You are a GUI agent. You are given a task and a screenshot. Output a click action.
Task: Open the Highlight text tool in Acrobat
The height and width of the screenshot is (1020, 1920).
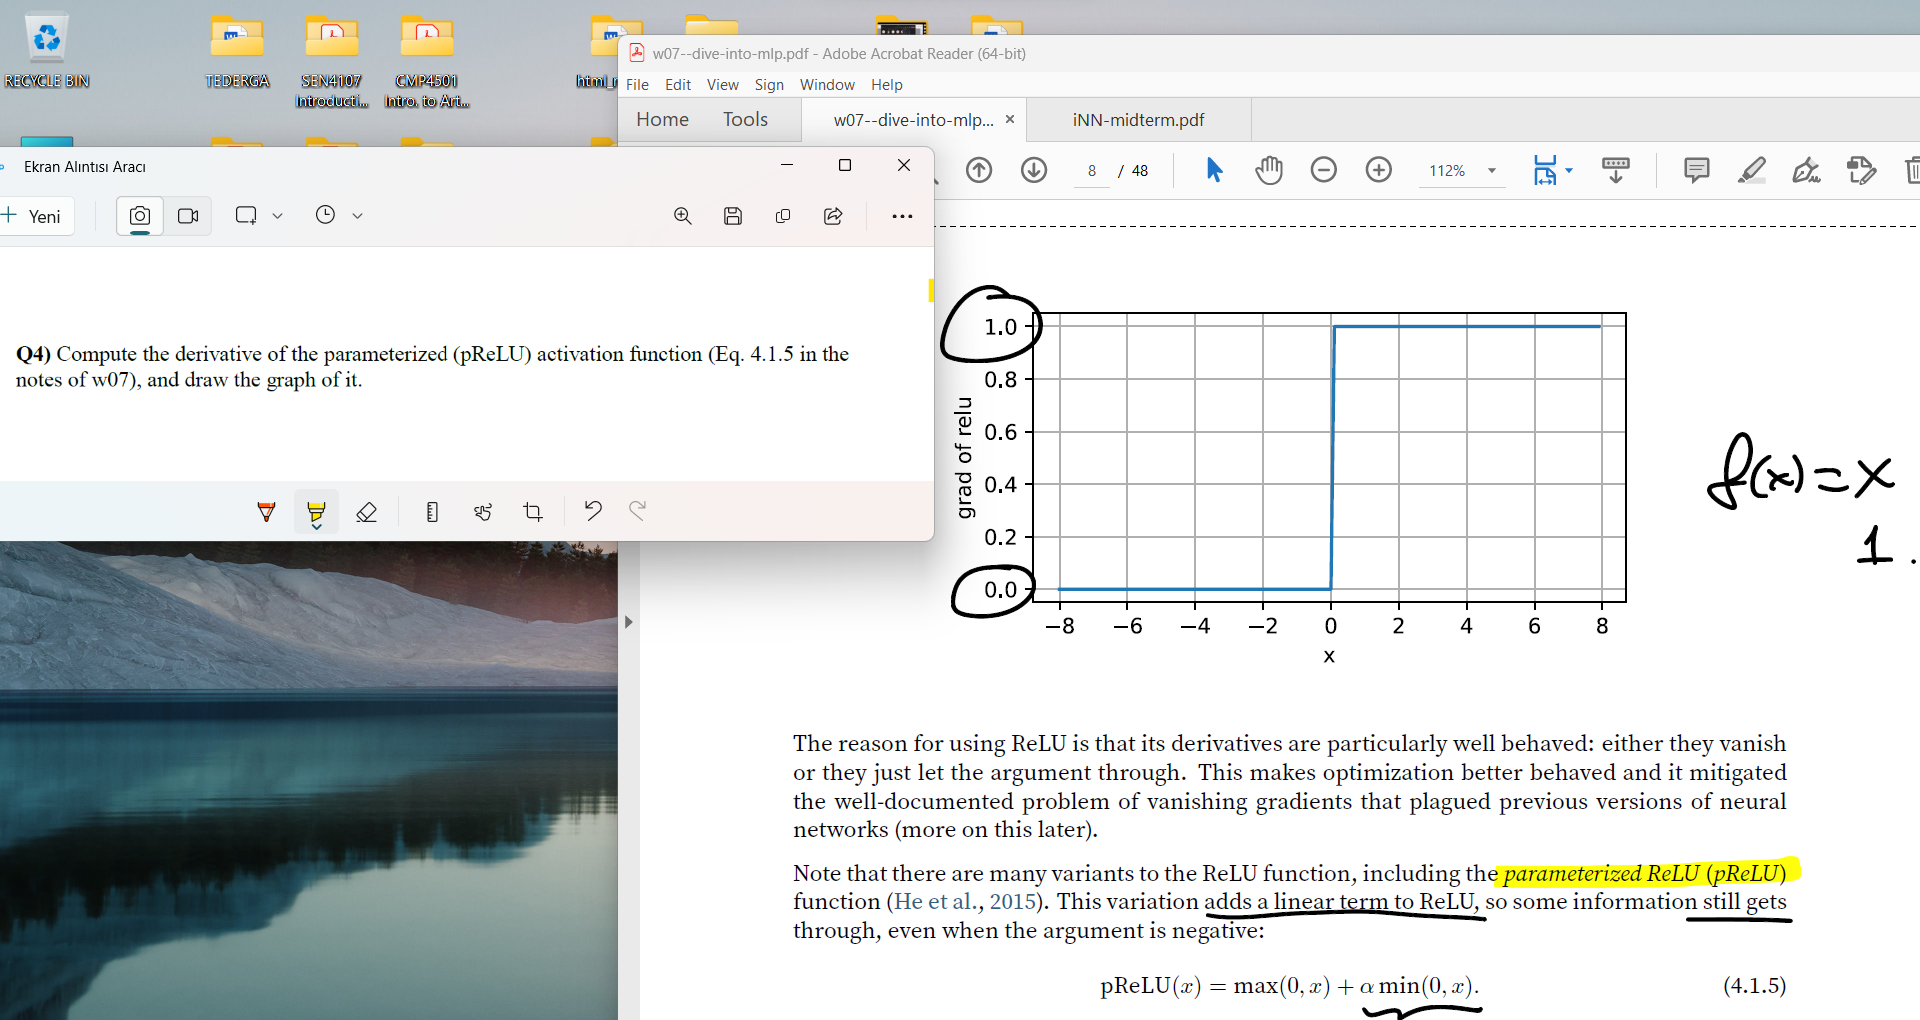pyautogui.click(x=1751, y=170)
